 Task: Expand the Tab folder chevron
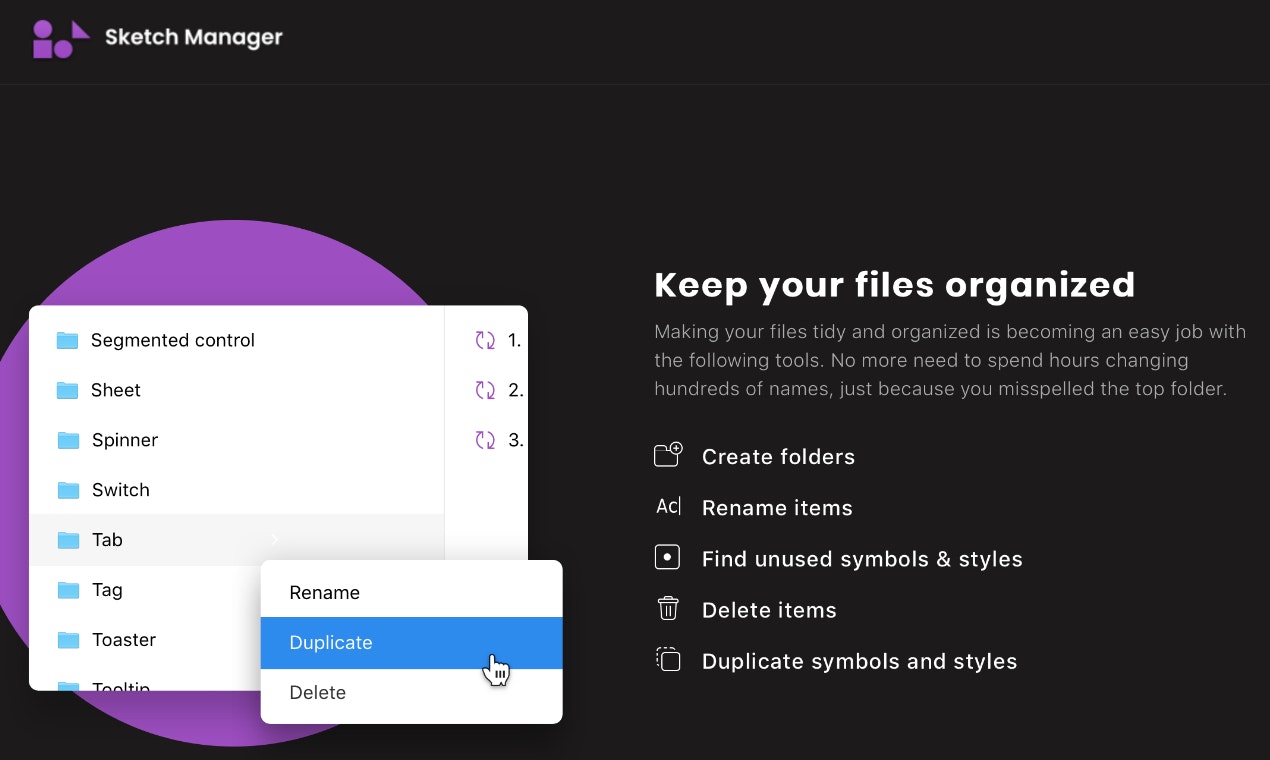click(x=274, y=539)
